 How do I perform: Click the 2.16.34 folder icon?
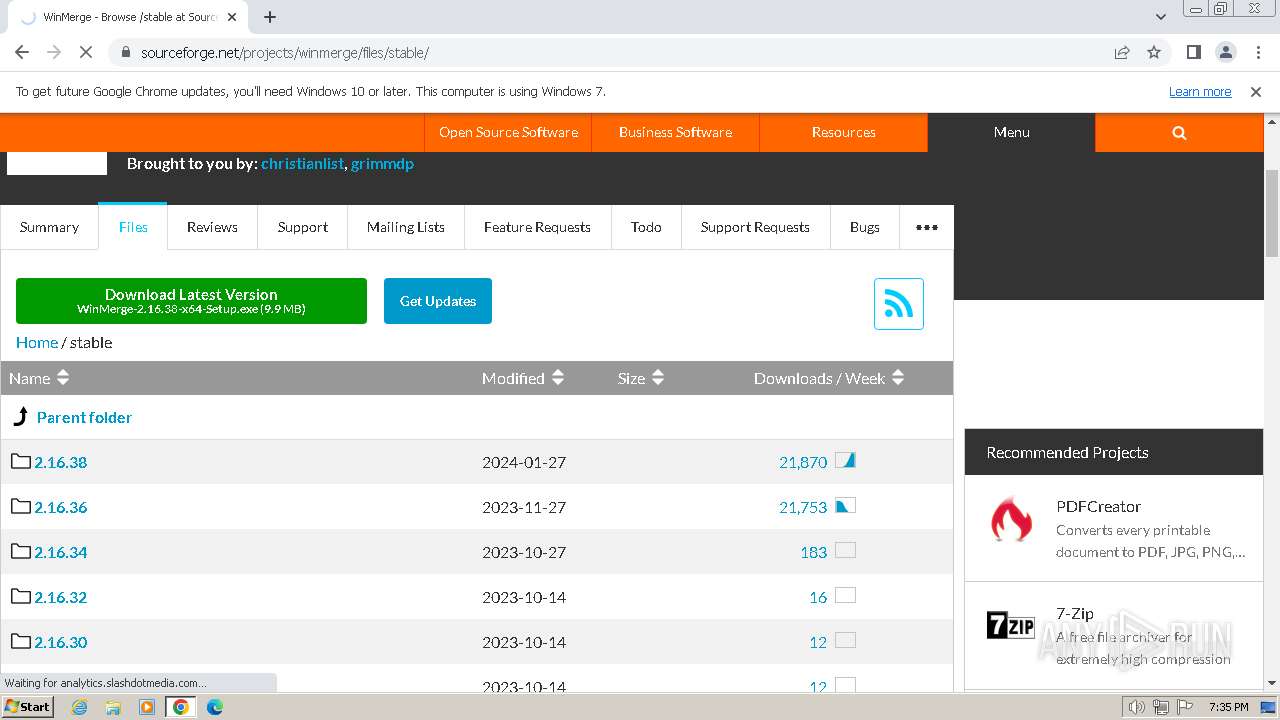pyautogui.click(x=21, y=551)
